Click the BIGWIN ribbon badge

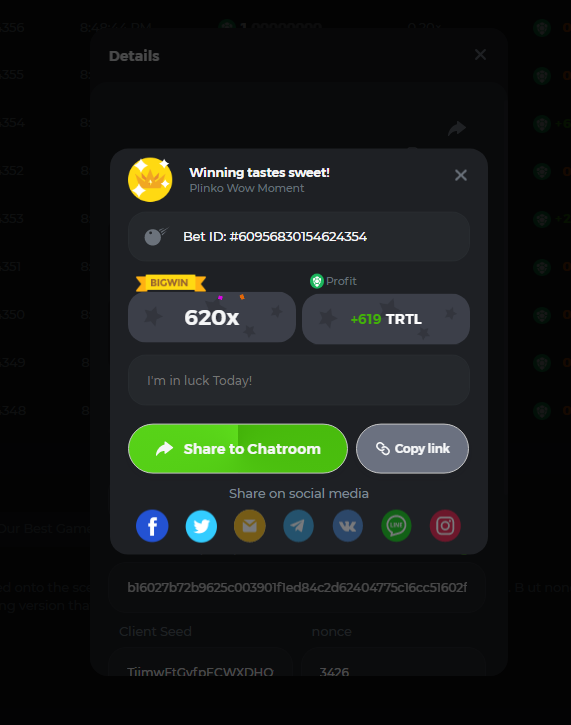[171, 283]
